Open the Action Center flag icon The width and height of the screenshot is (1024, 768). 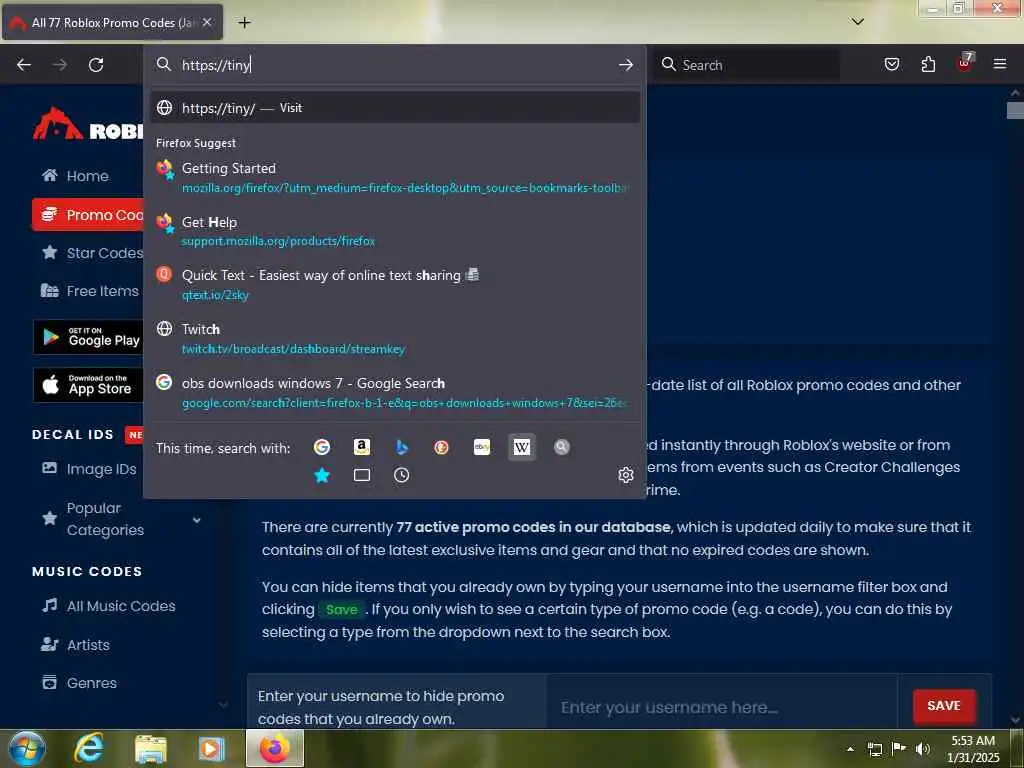899,748
